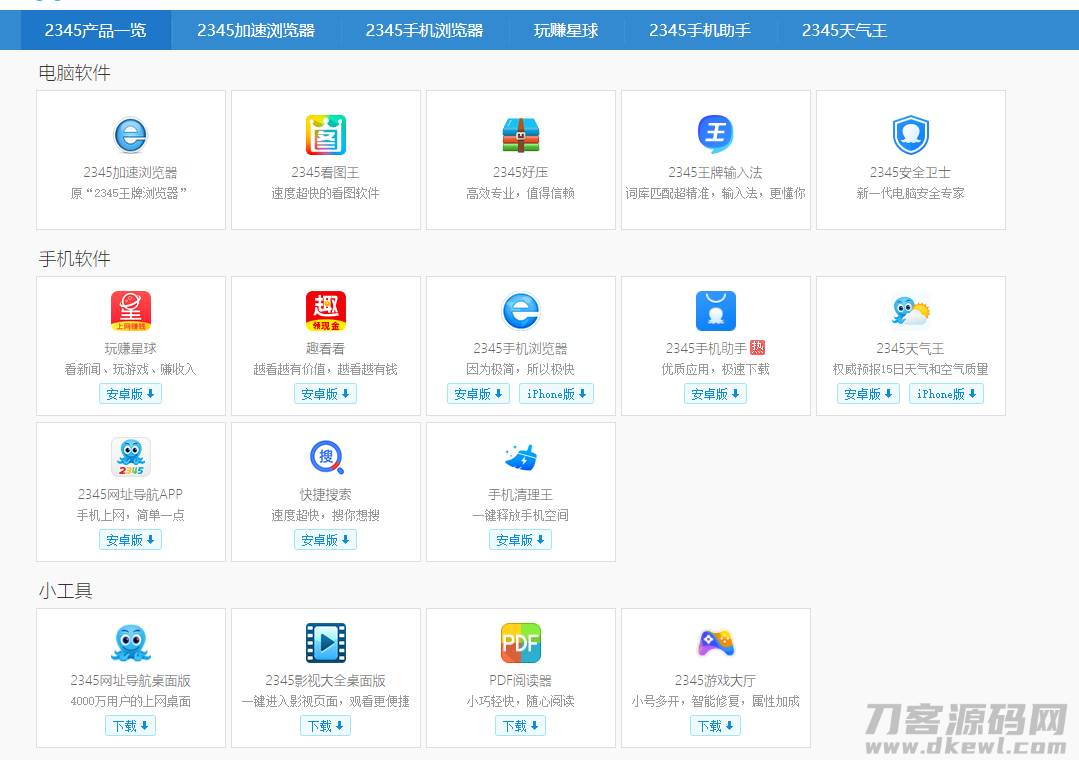Click the 2345手机浏览器 icon under 手机软件
Screen dimensions: 1079x760
pyautogui.click(x=520, y=311)
